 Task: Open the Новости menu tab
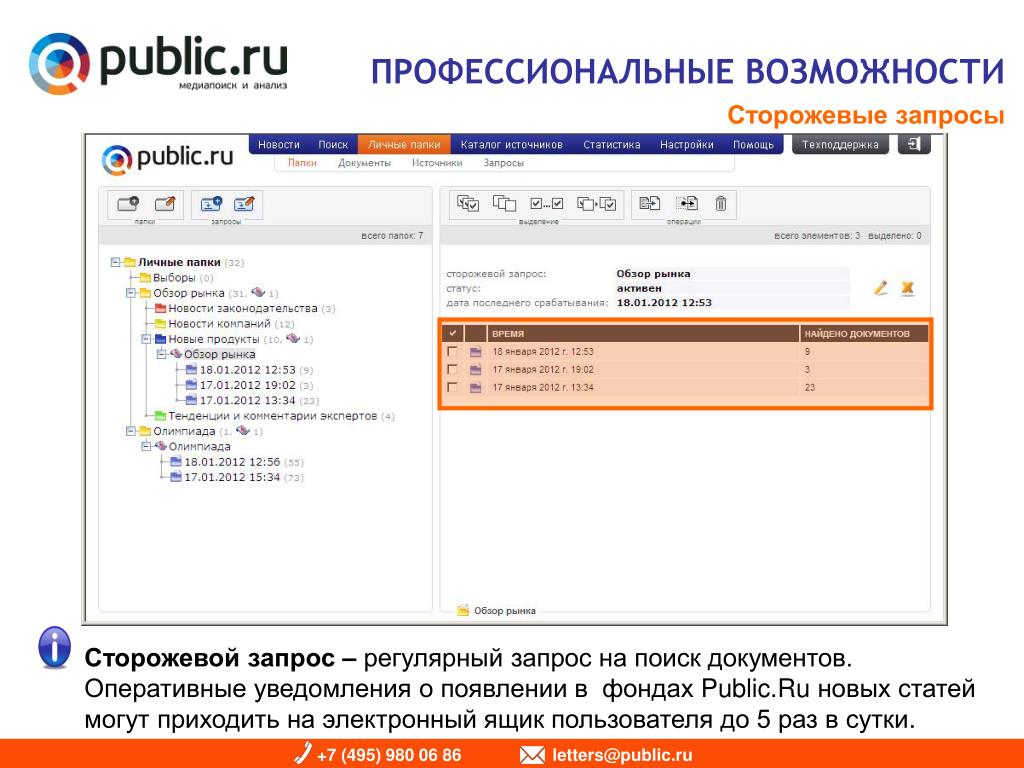pos(279,144)
